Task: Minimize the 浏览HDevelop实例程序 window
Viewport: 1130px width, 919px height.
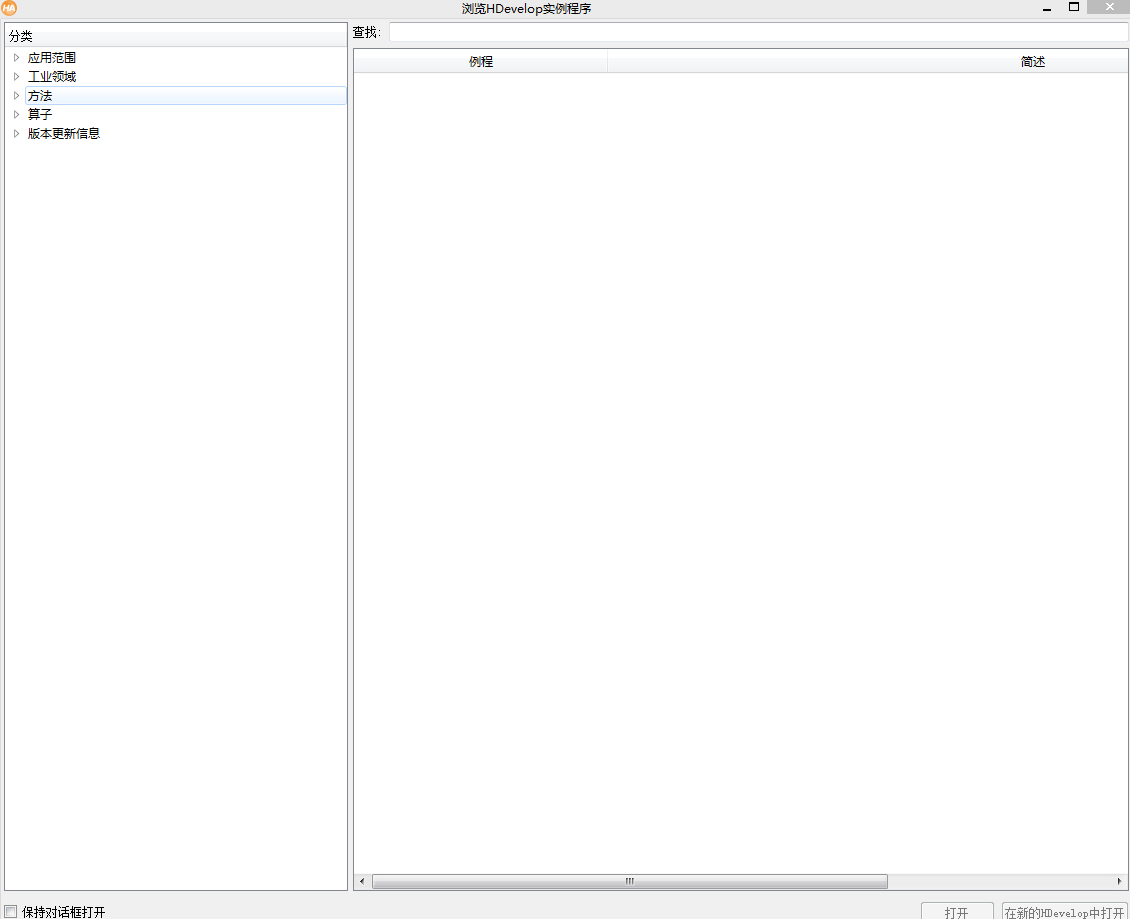Action: (1047, 8)
